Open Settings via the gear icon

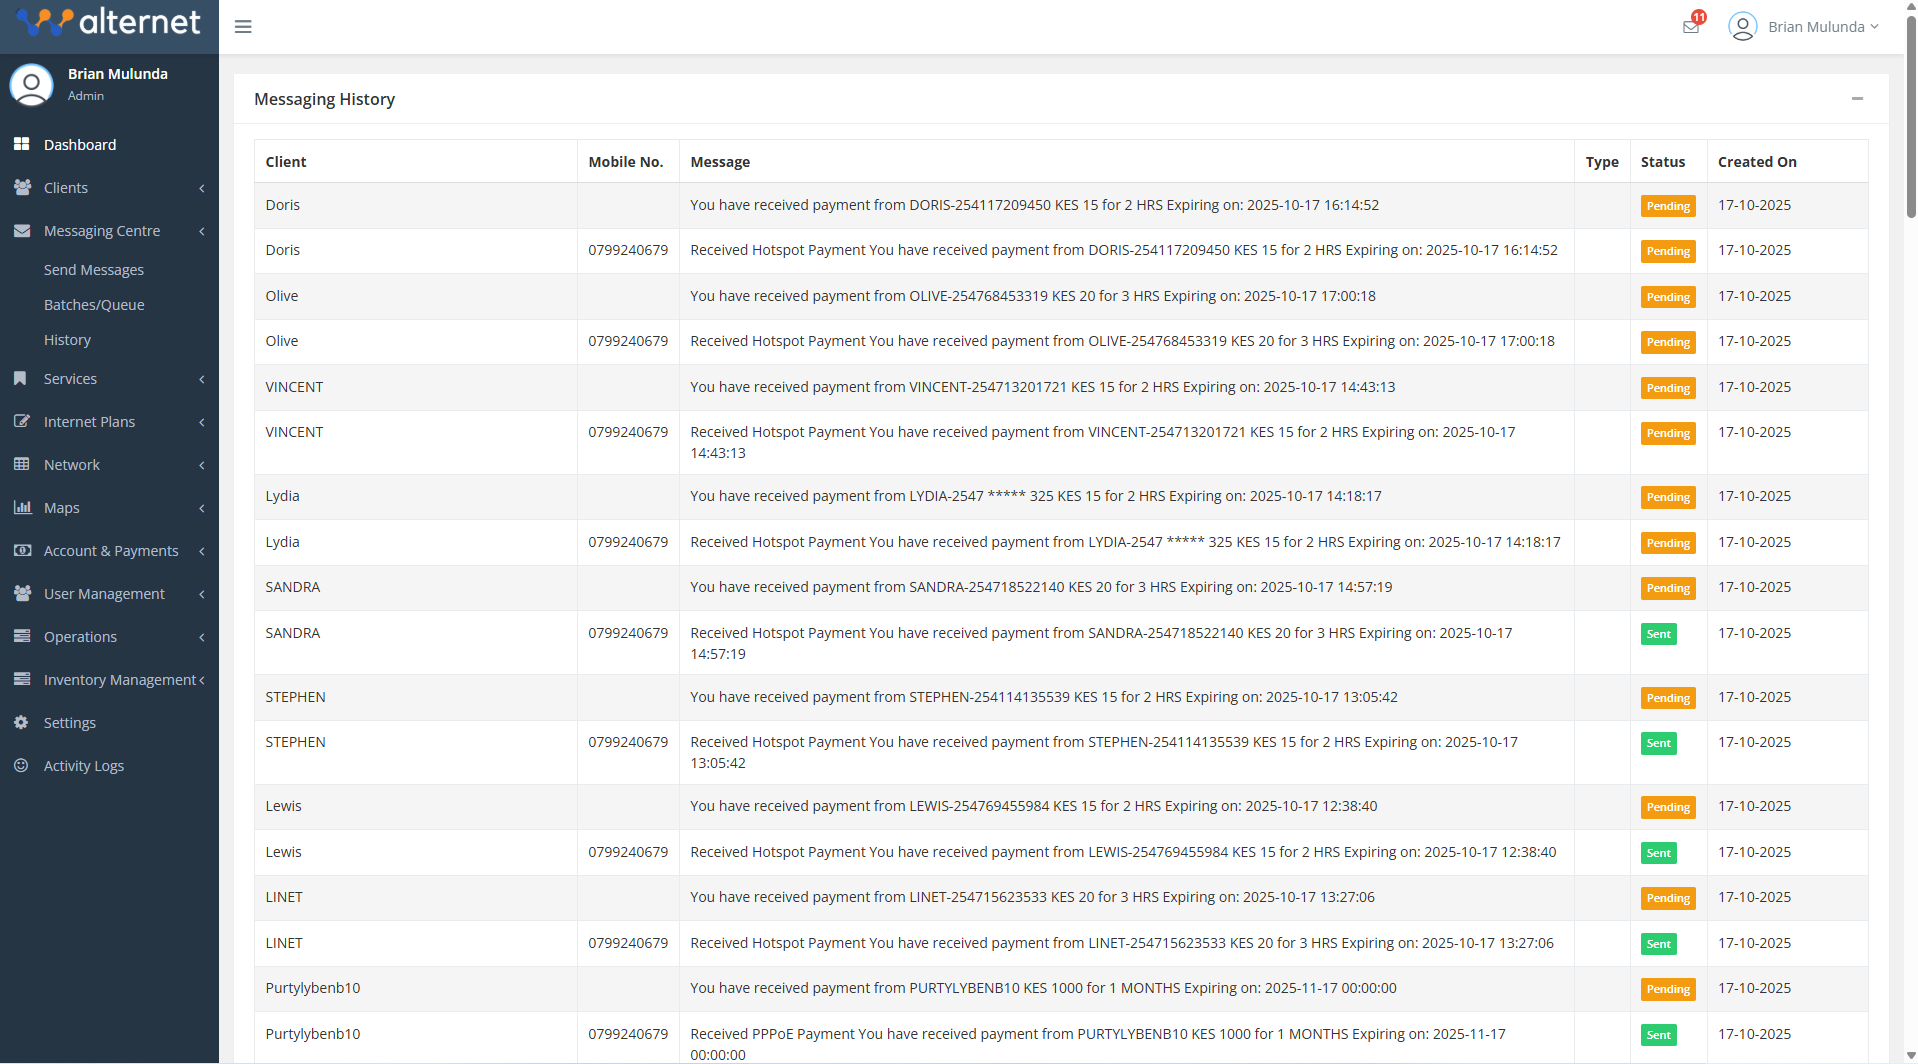pyautogui.click(x=22, y=722)
